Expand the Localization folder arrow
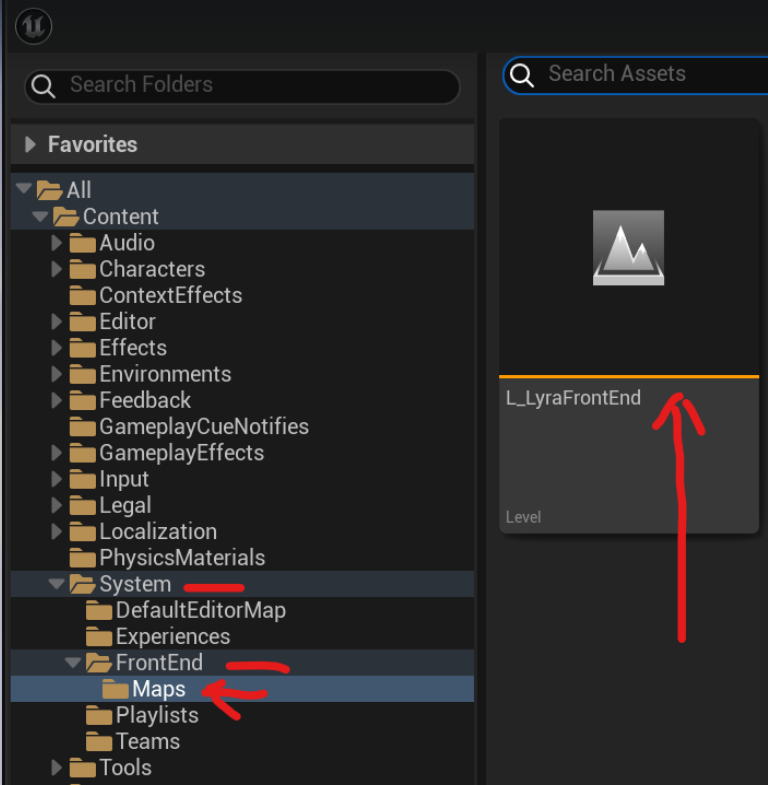This screenshot has width=768, height=785. (x=57, y=531)
